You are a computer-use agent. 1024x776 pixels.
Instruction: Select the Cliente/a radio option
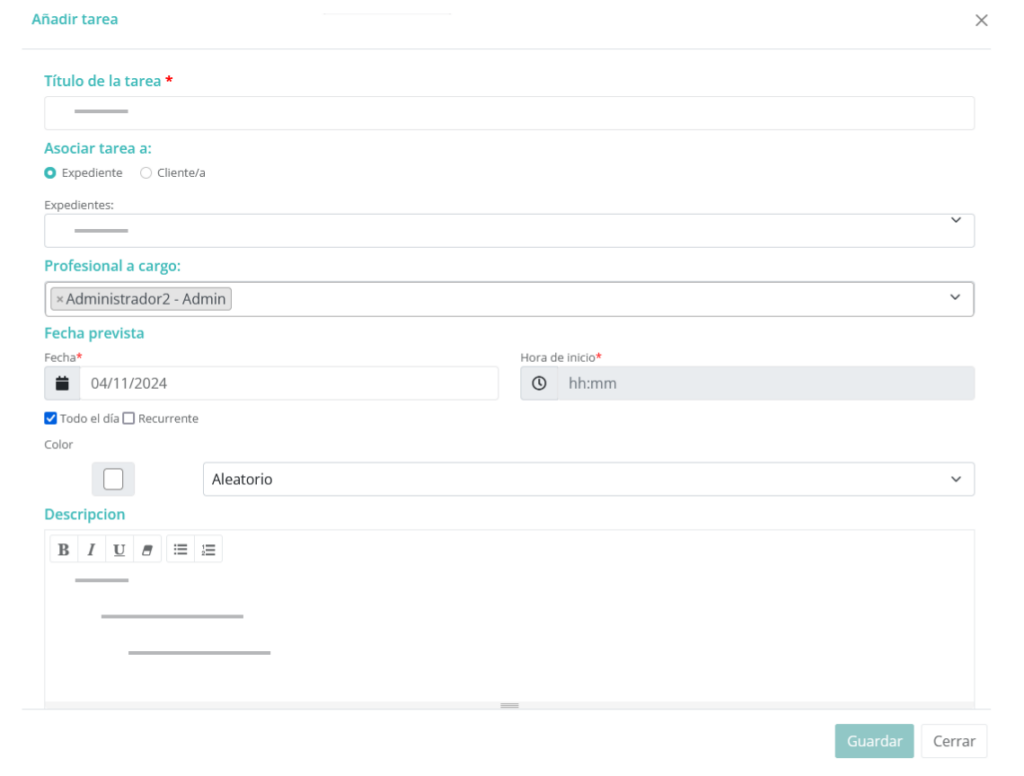click(x=146, y=173)
